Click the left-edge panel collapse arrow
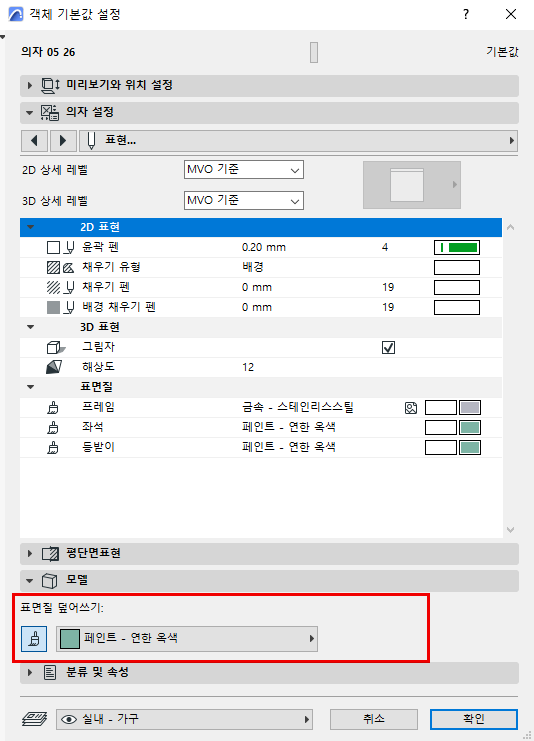The image size is (534, 741). click(x=2, y=36)
